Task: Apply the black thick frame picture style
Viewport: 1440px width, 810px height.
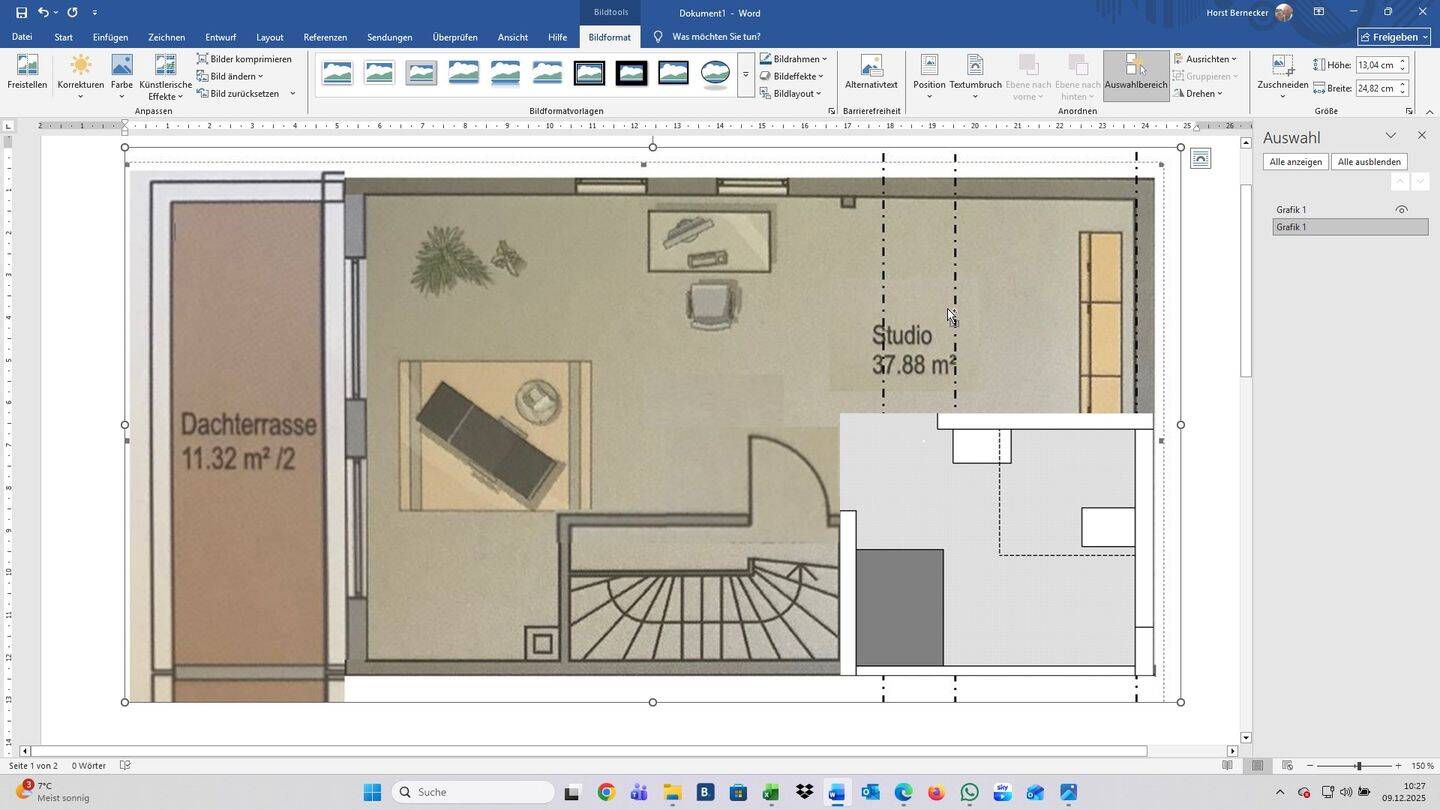Action: pyautogui.click(x=631, y=74)
